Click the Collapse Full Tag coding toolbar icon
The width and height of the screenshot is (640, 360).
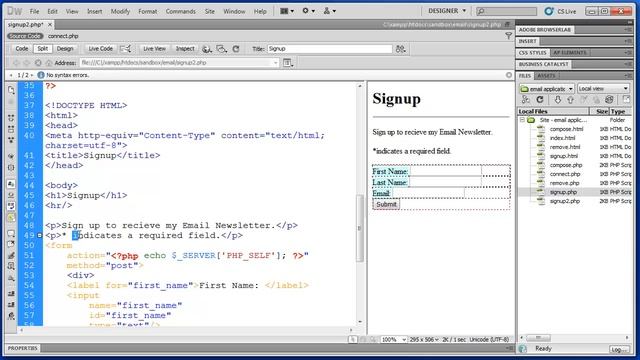pos(11,118)
